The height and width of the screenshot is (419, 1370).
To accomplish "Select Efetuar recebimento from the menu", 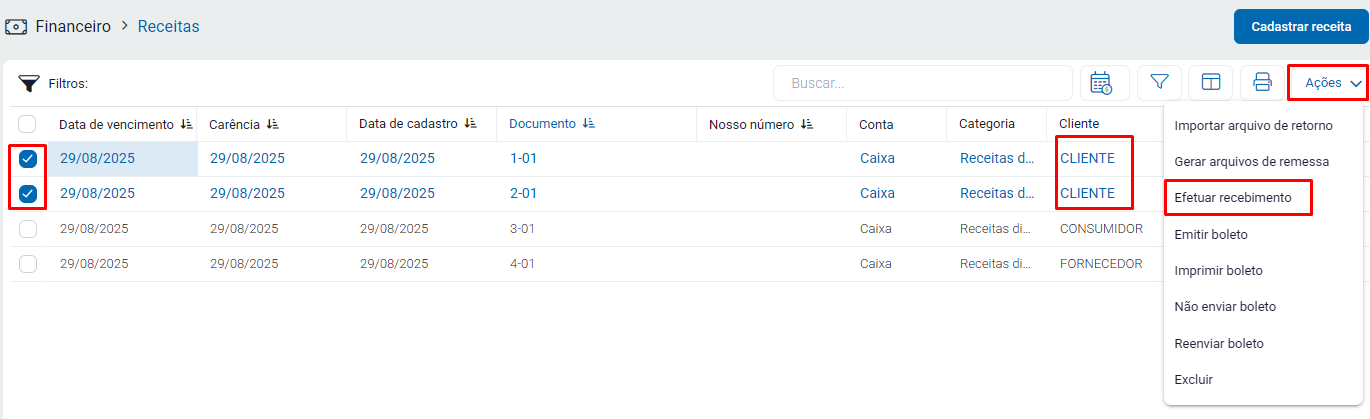I will click(x=1233, y=198).
